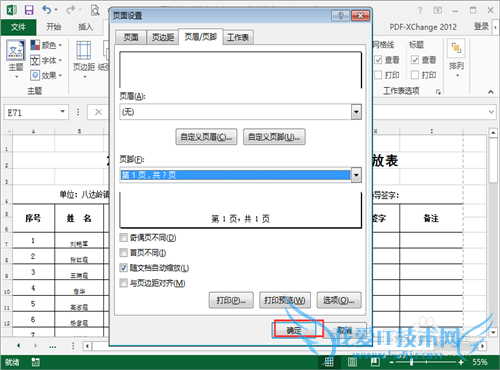Open the 字体 theme fonts menu
This screenshot has height=370, width=500.
coord(46,60)
